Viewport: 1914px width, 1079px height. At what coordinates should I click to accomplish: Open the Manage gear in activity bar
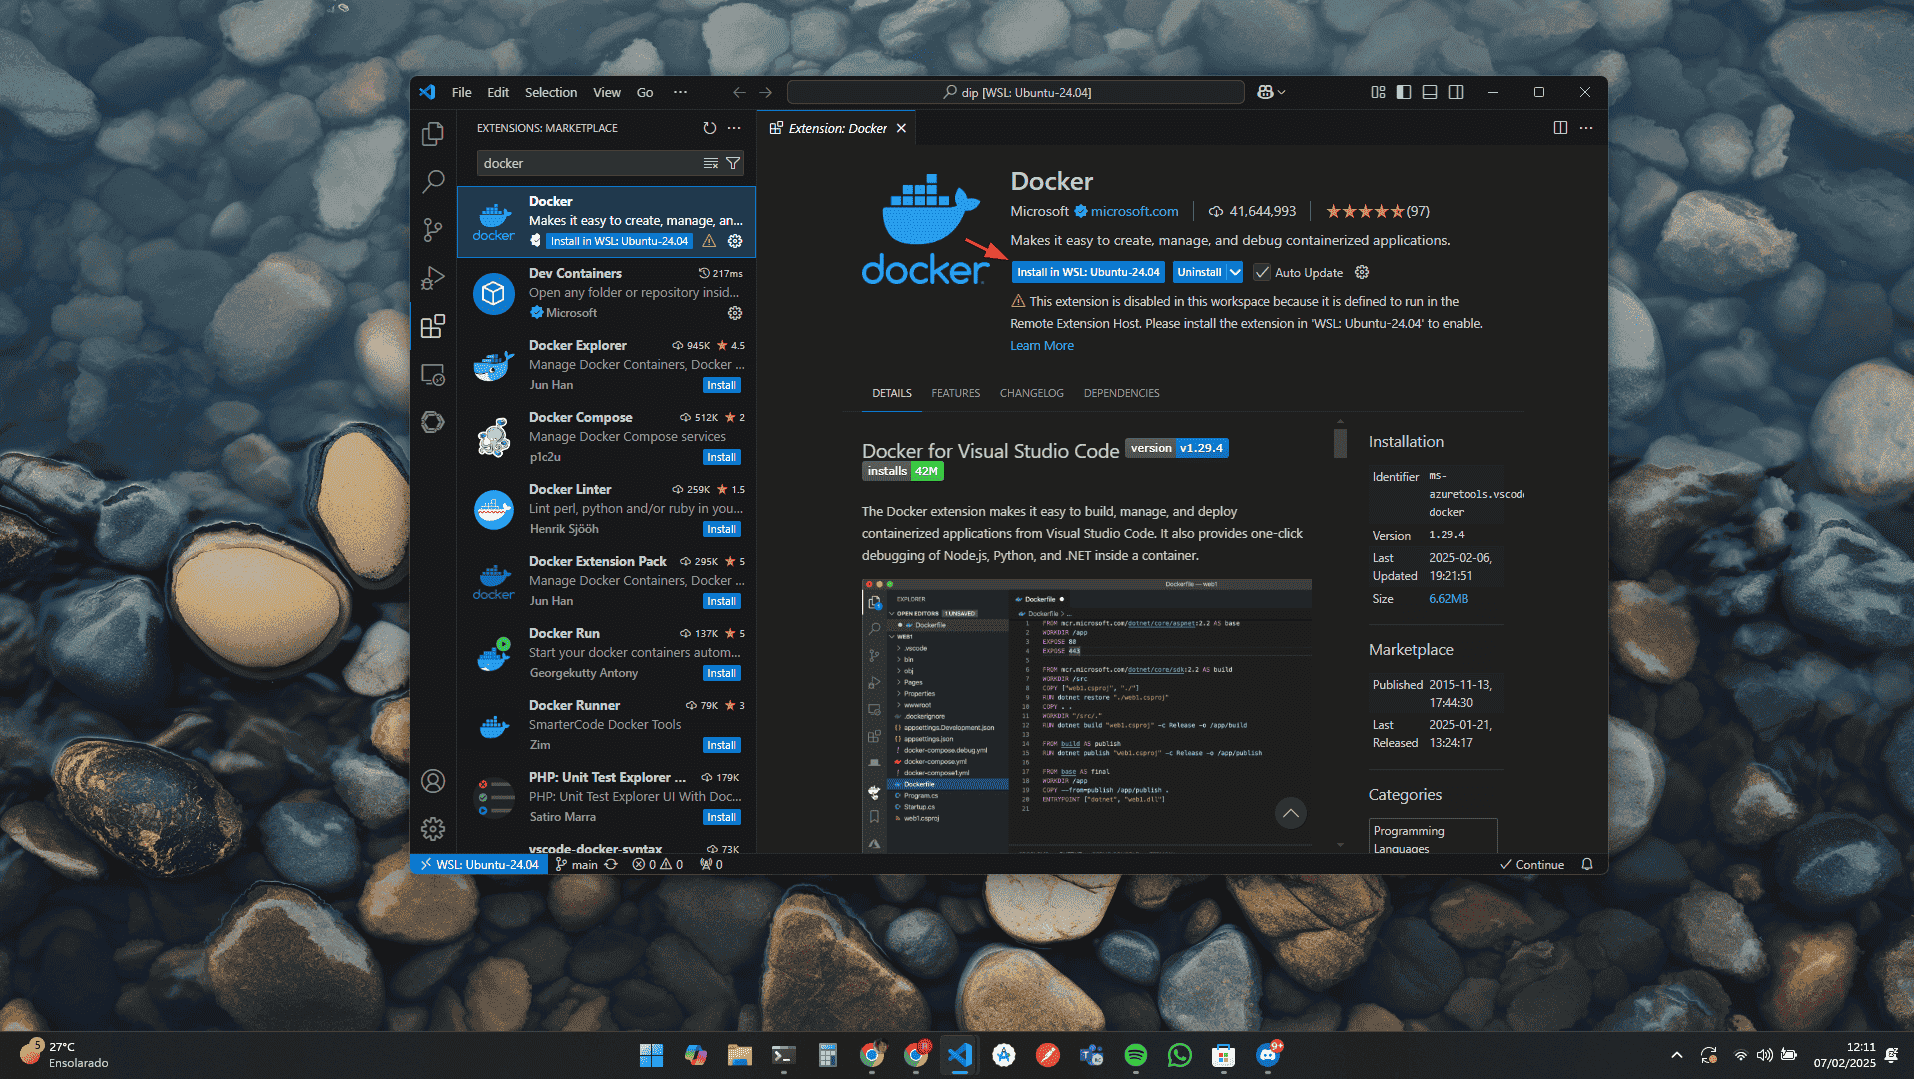click(432, 829)
